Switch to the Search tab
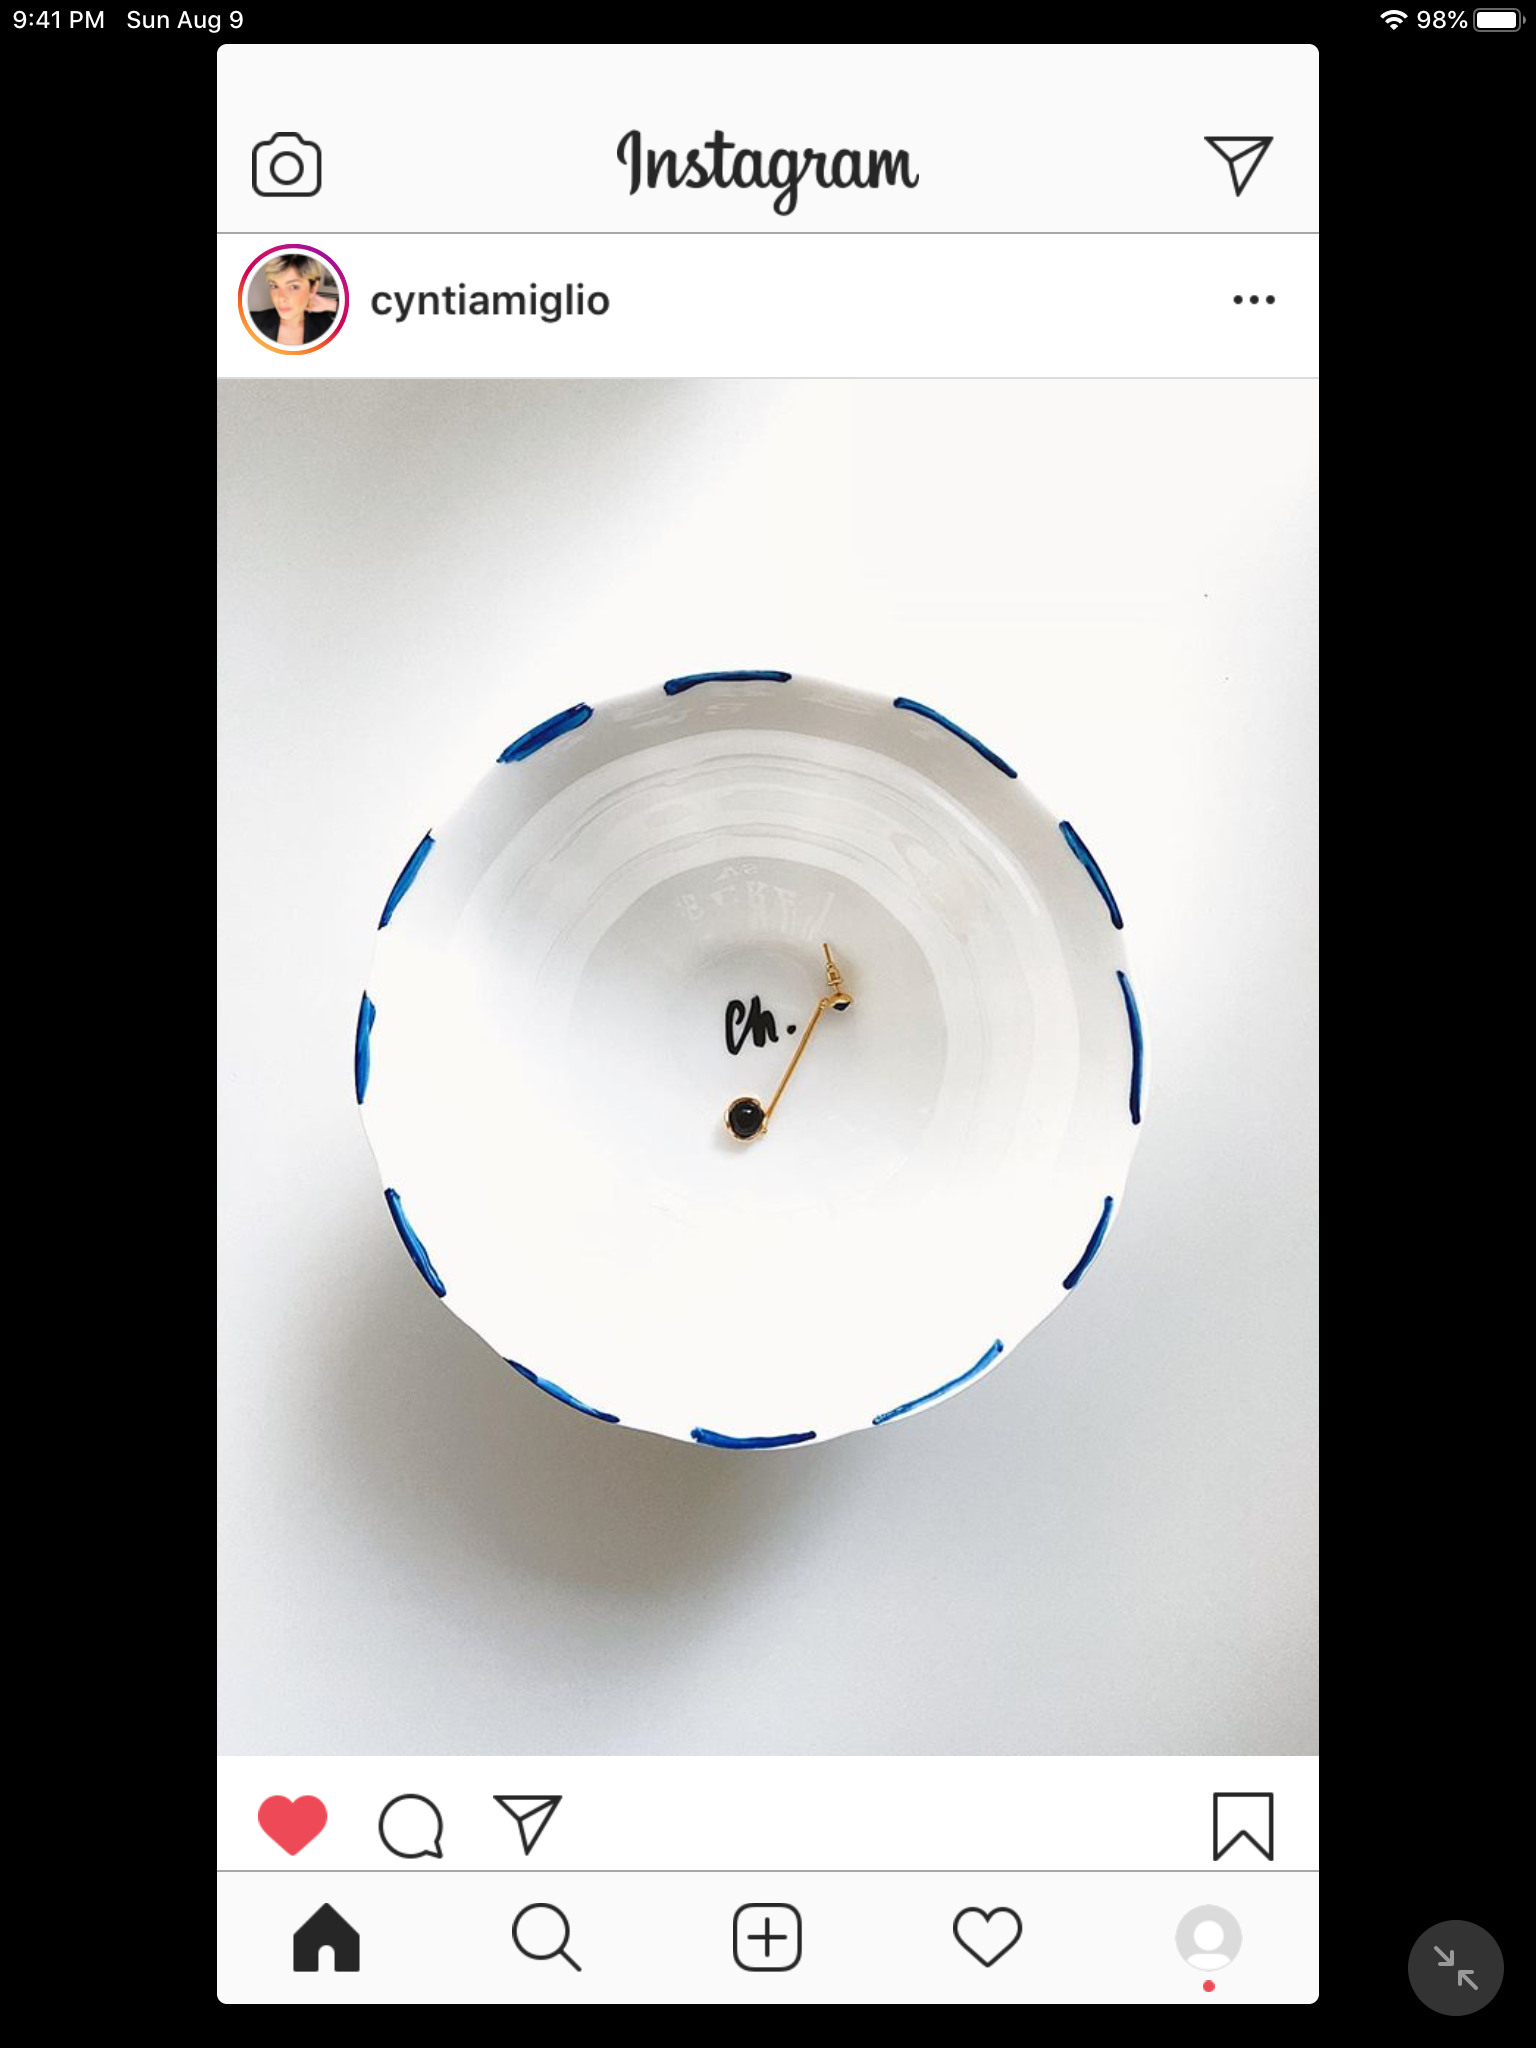Viewport: 1536px width, 2048px height. 546,1938
